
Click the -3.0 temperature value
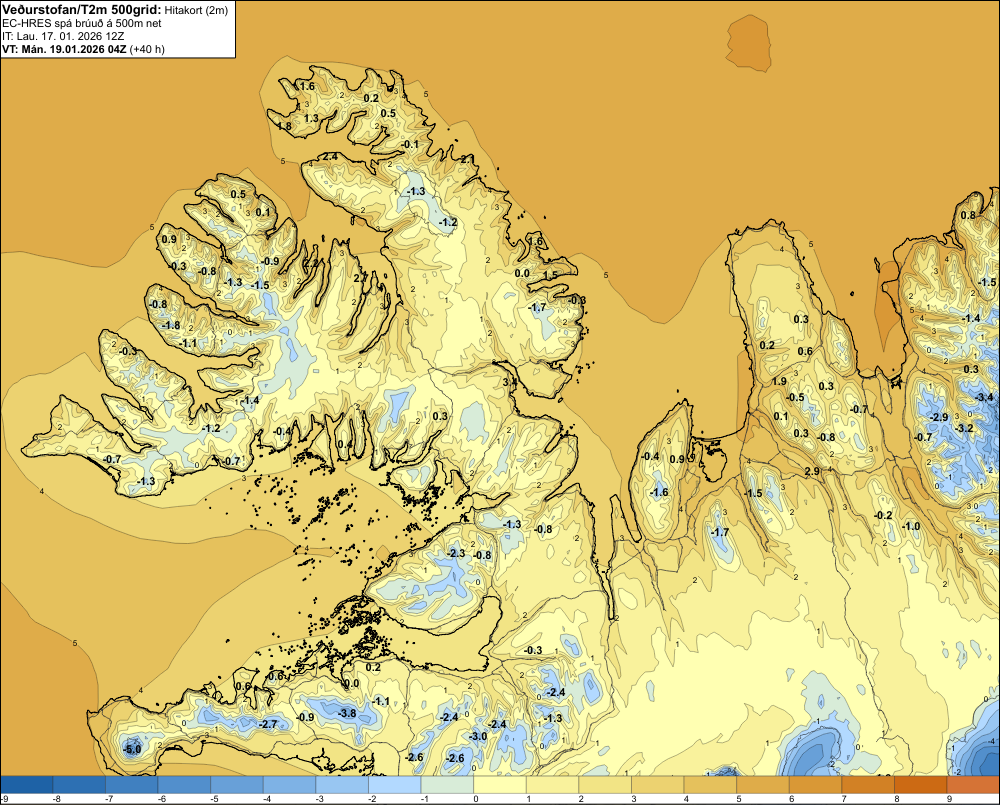(x=478, y=736)
